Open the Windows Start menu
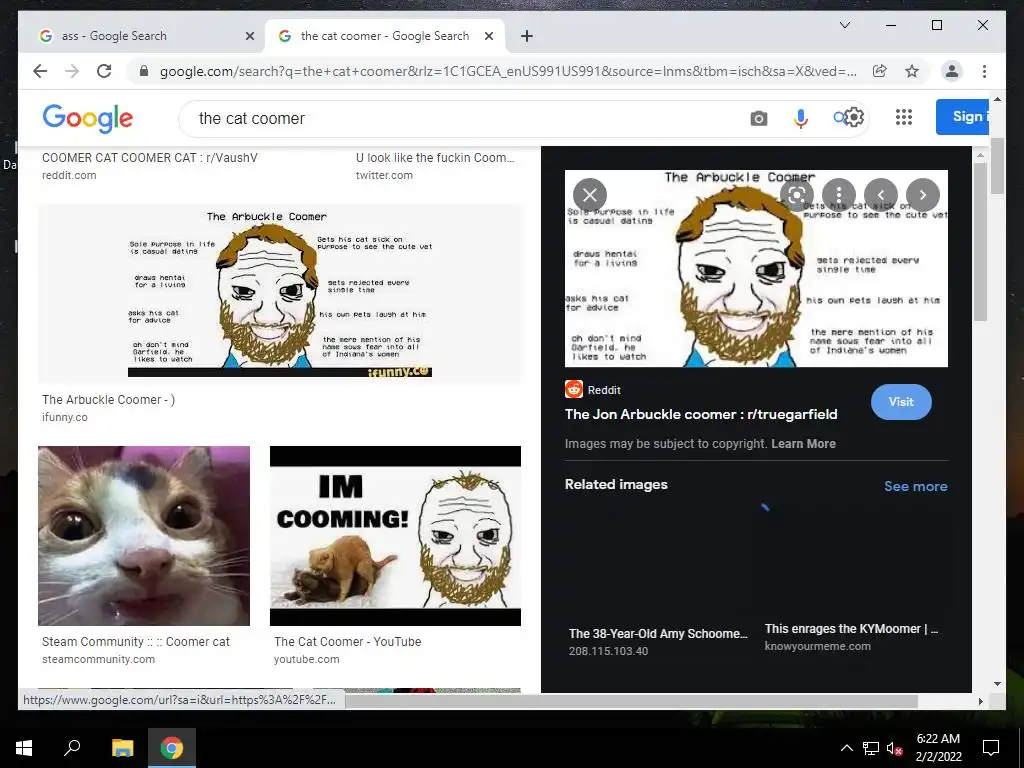This screenshot has width=1024, height=768. [x=24, y=748]
